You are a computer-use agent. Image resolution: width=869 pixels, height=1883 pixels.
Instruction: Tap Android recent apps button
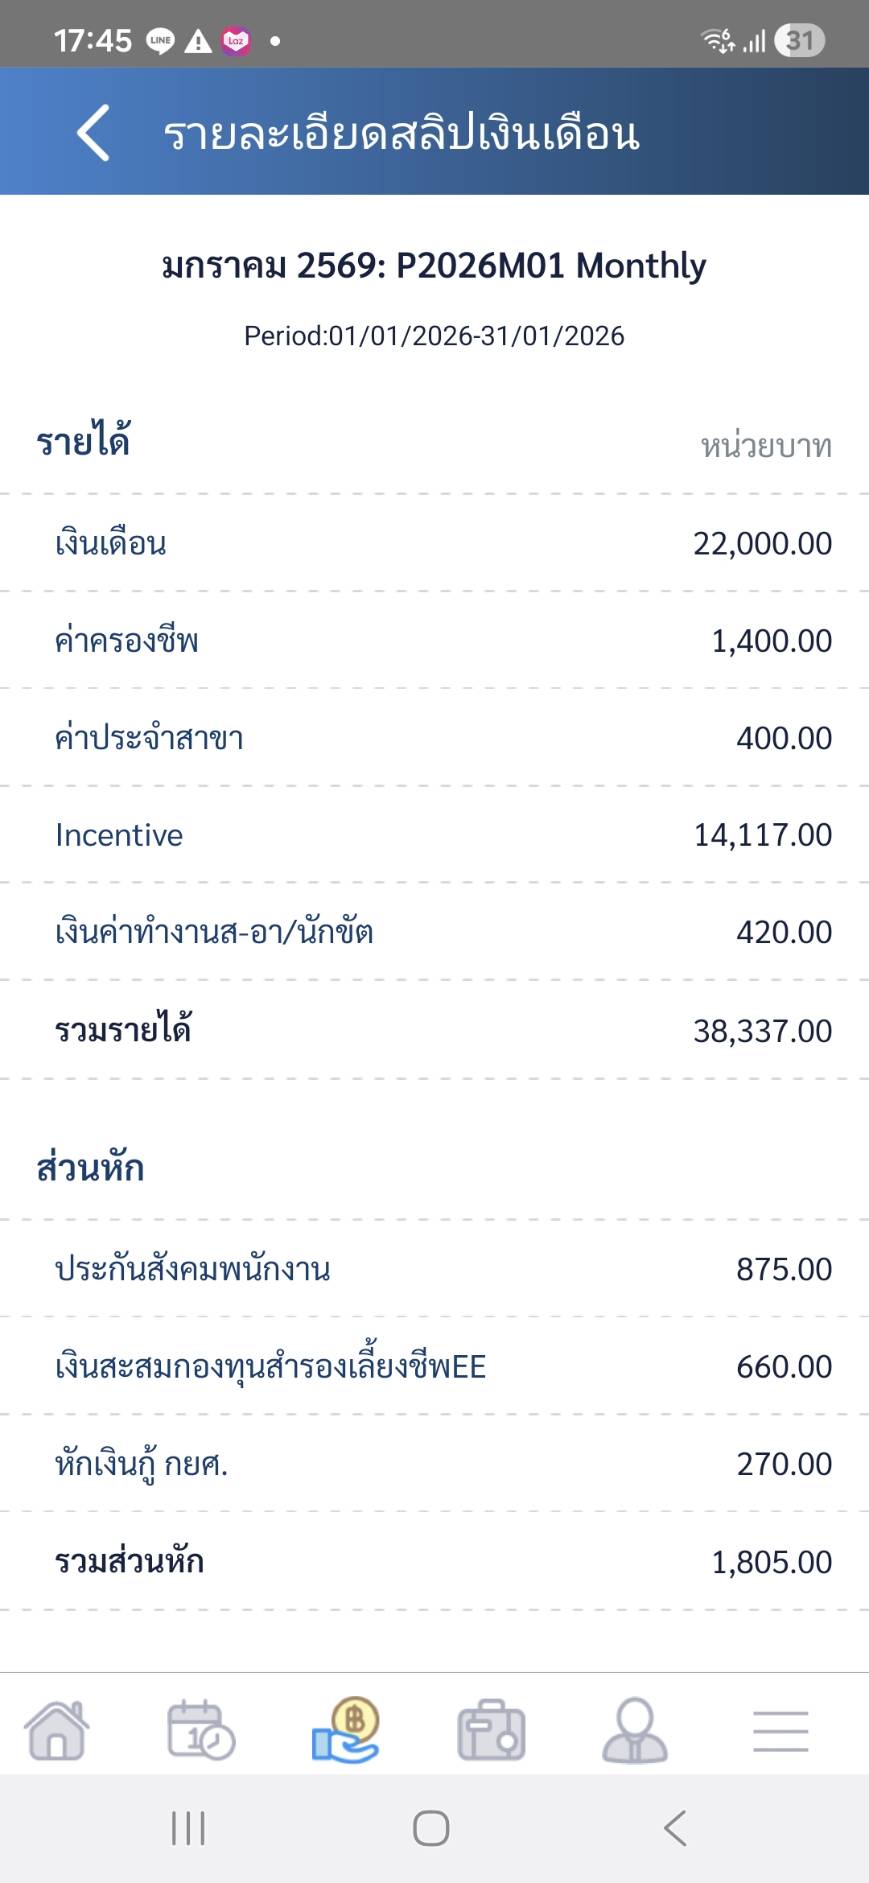click(188, 1828)
